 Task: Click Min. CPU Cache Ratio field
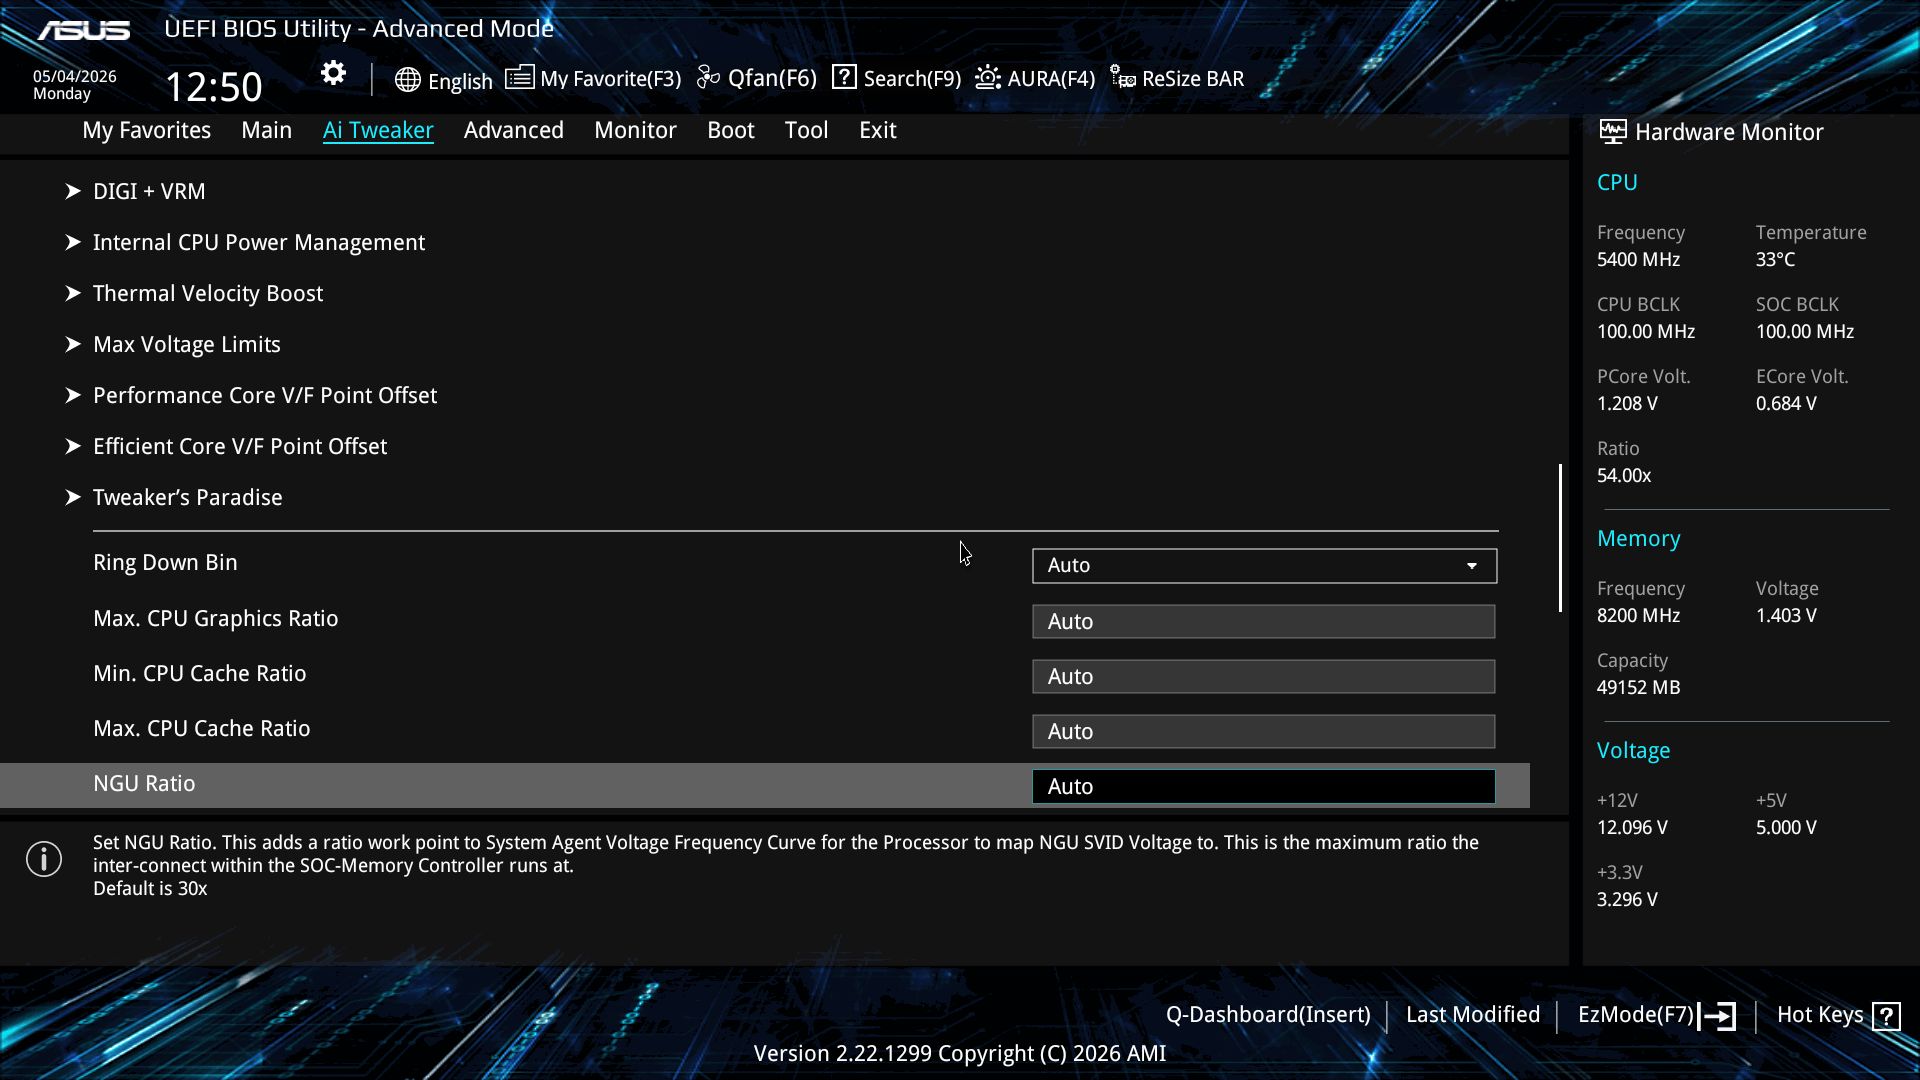[x=1264, y=676]
